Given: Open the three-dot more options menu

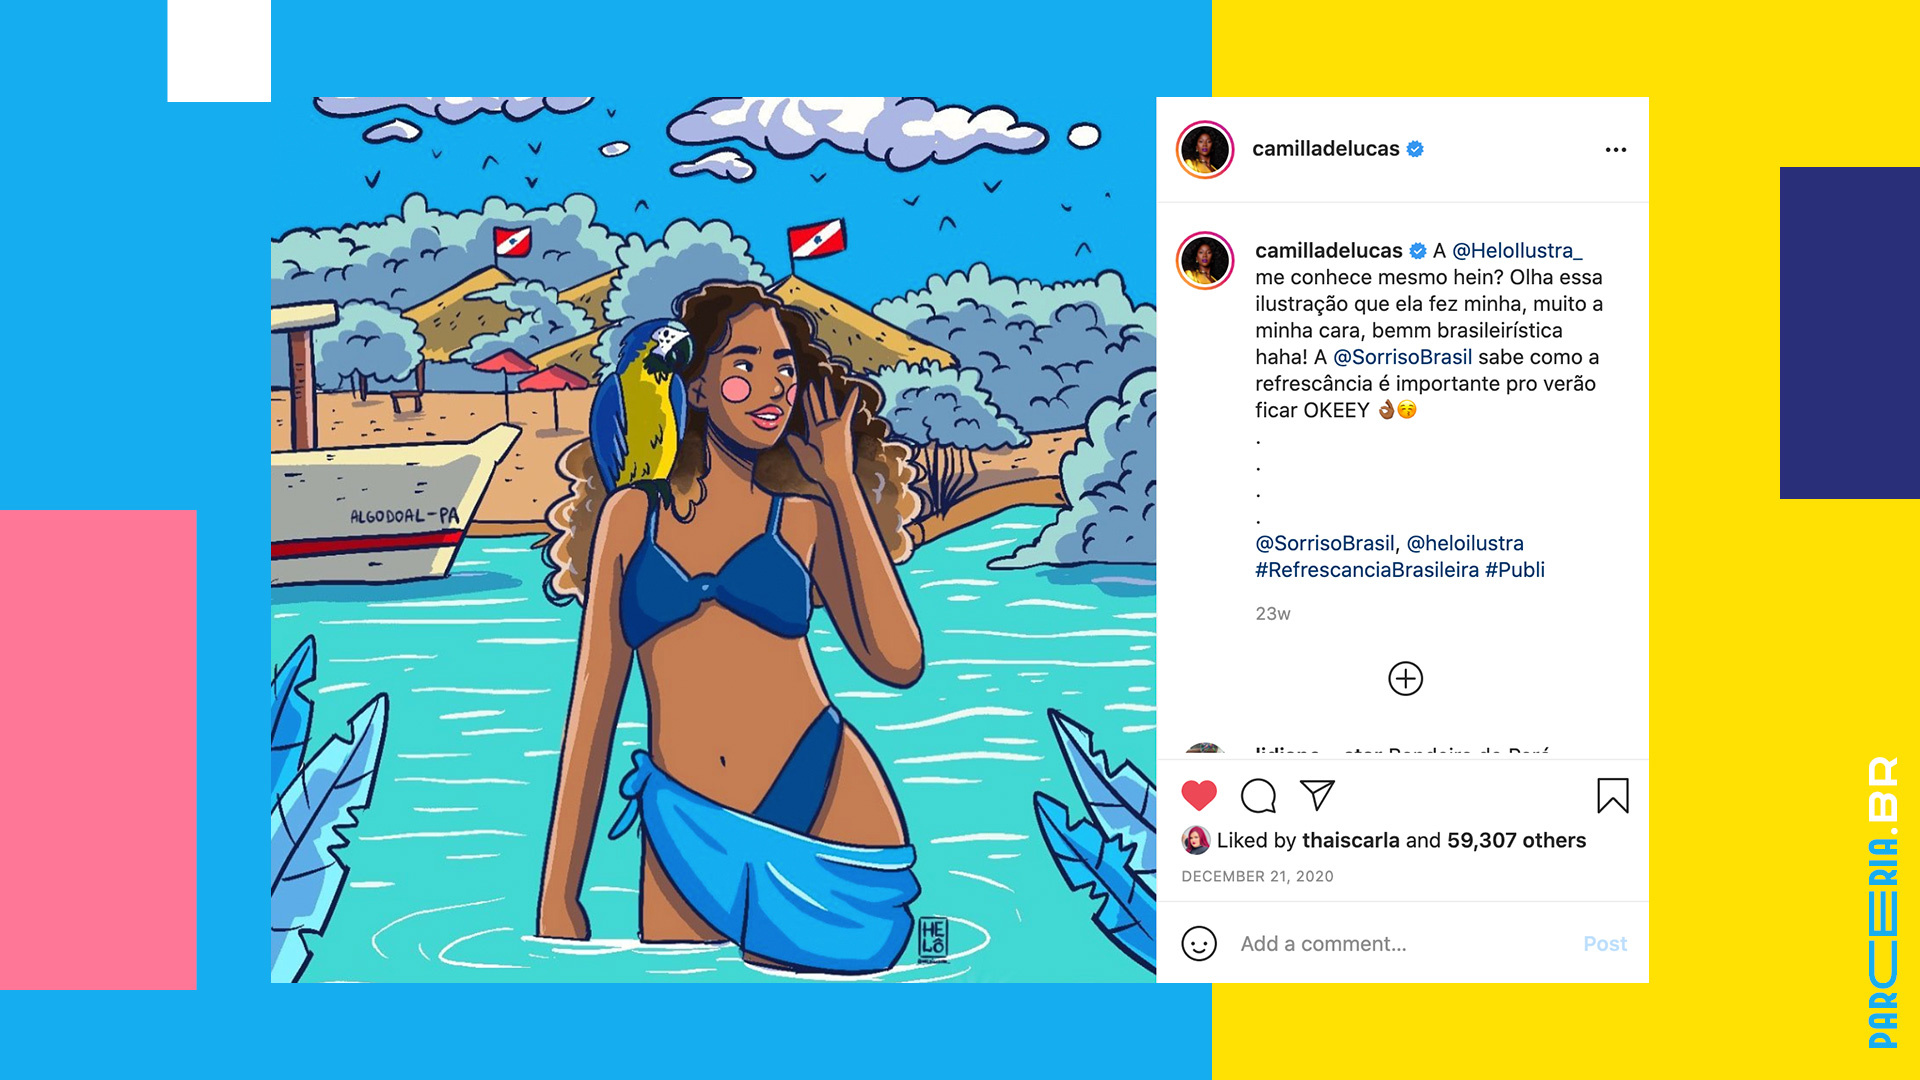Looking at the screenshot, I should 1616,150.
